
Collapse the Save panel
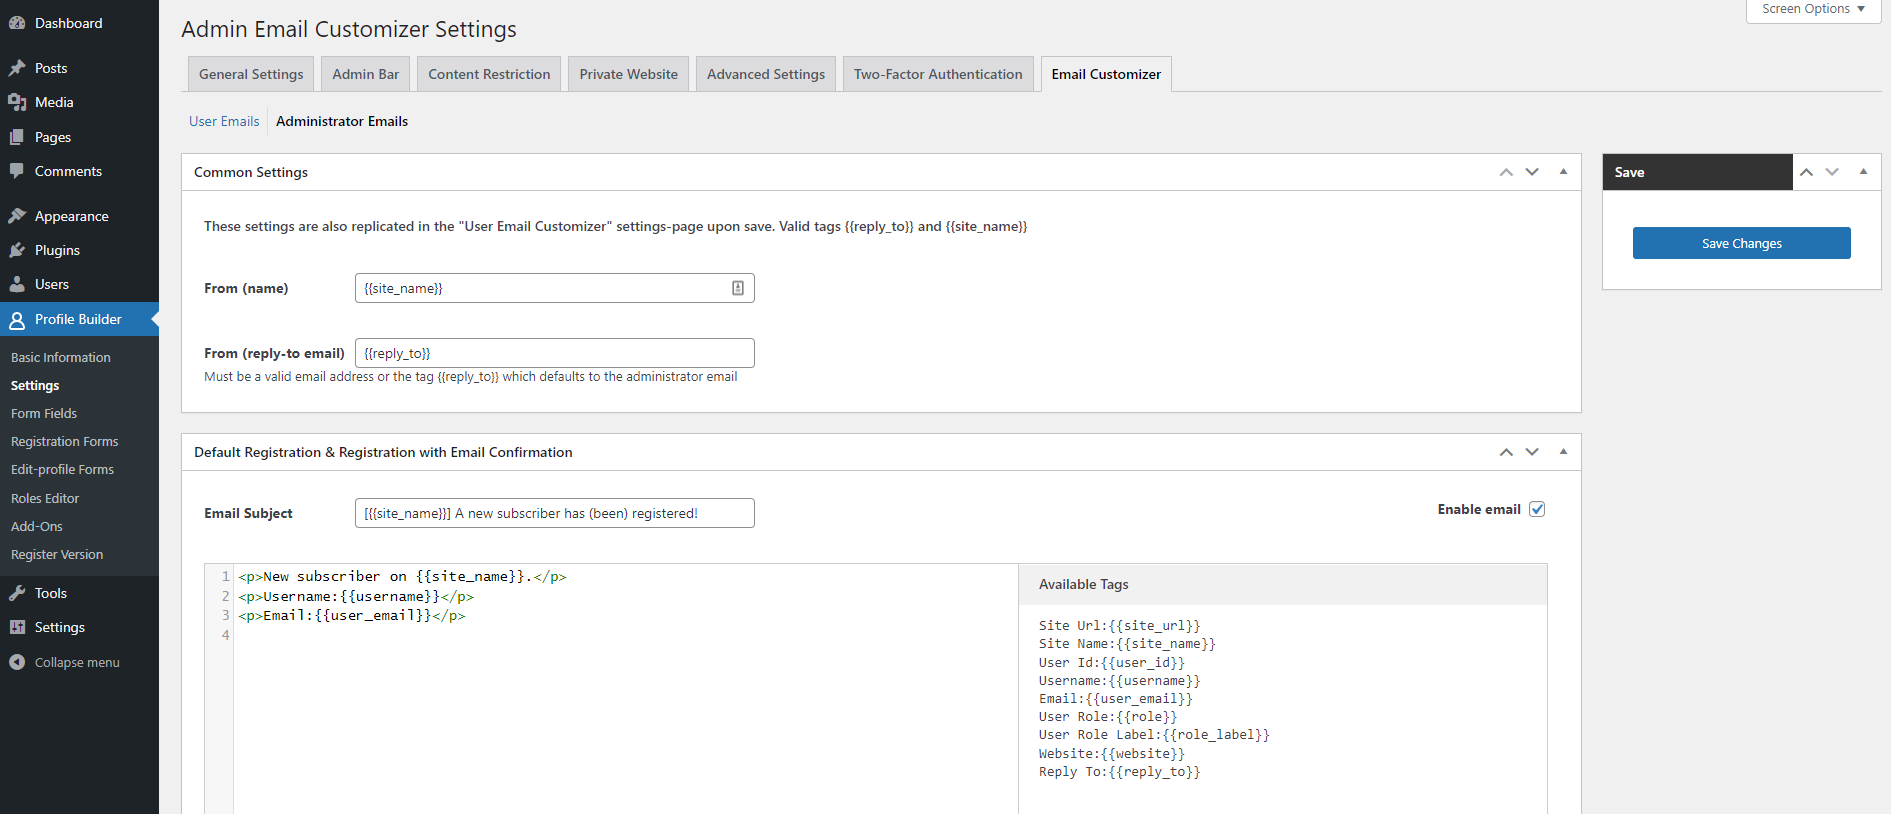pos(1863,172)
